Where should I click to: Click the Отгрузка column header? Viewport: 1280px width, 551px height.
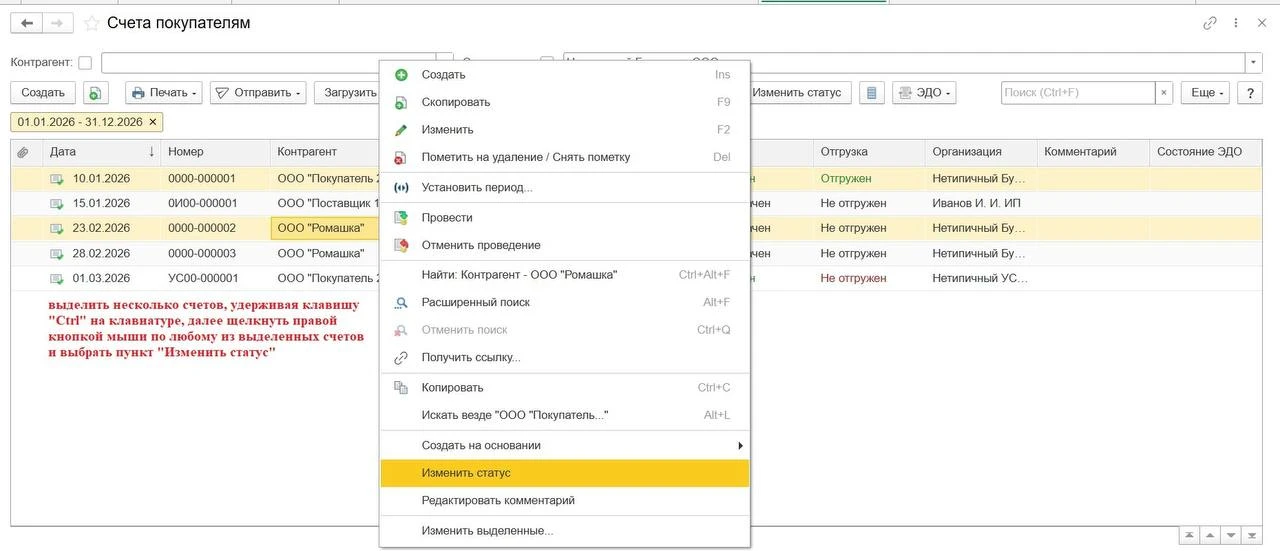pyautogui.click(x=868, y=152)
